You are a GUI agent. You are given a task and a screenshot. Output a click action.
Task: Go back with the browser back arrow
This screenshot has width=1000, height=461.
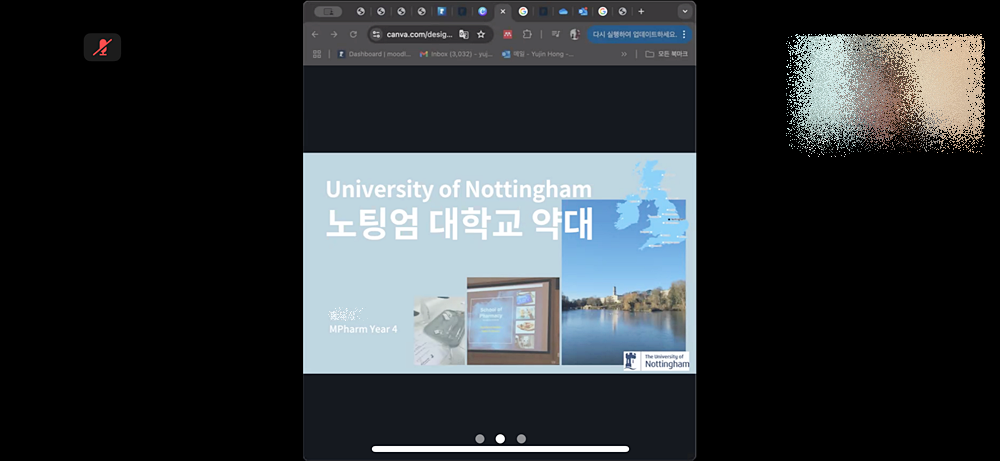314,34
